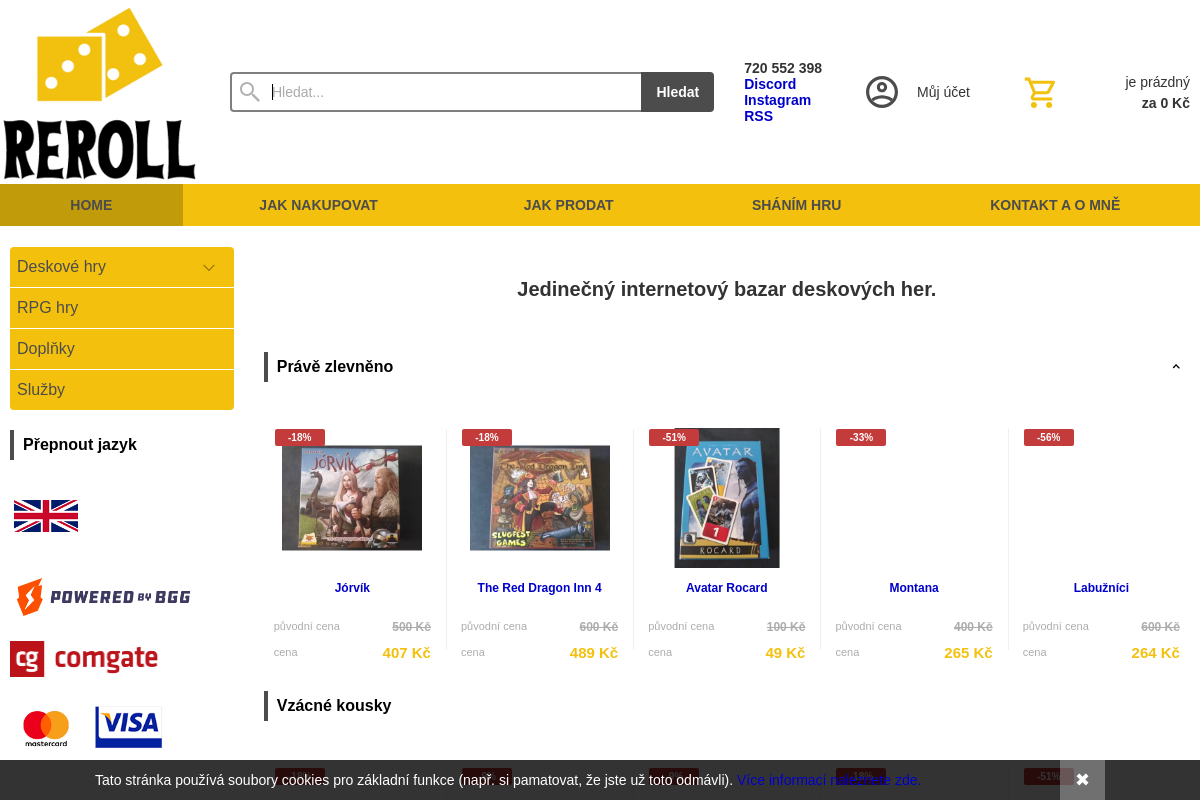This screenshot has width=1200, height=800.
Task: Click the 49 Kč price
Action: click(x=785, y=652)
